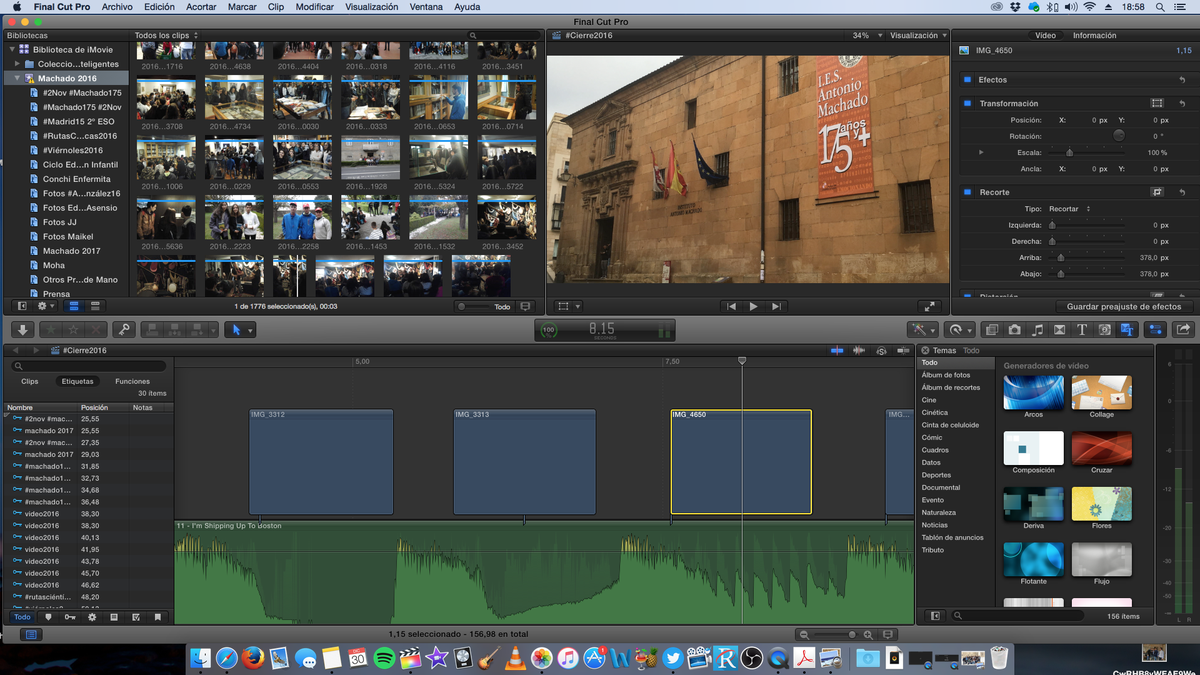Open the Tipo Recortar popup
1200x675 pixels.
click(x=1070, y=209)
